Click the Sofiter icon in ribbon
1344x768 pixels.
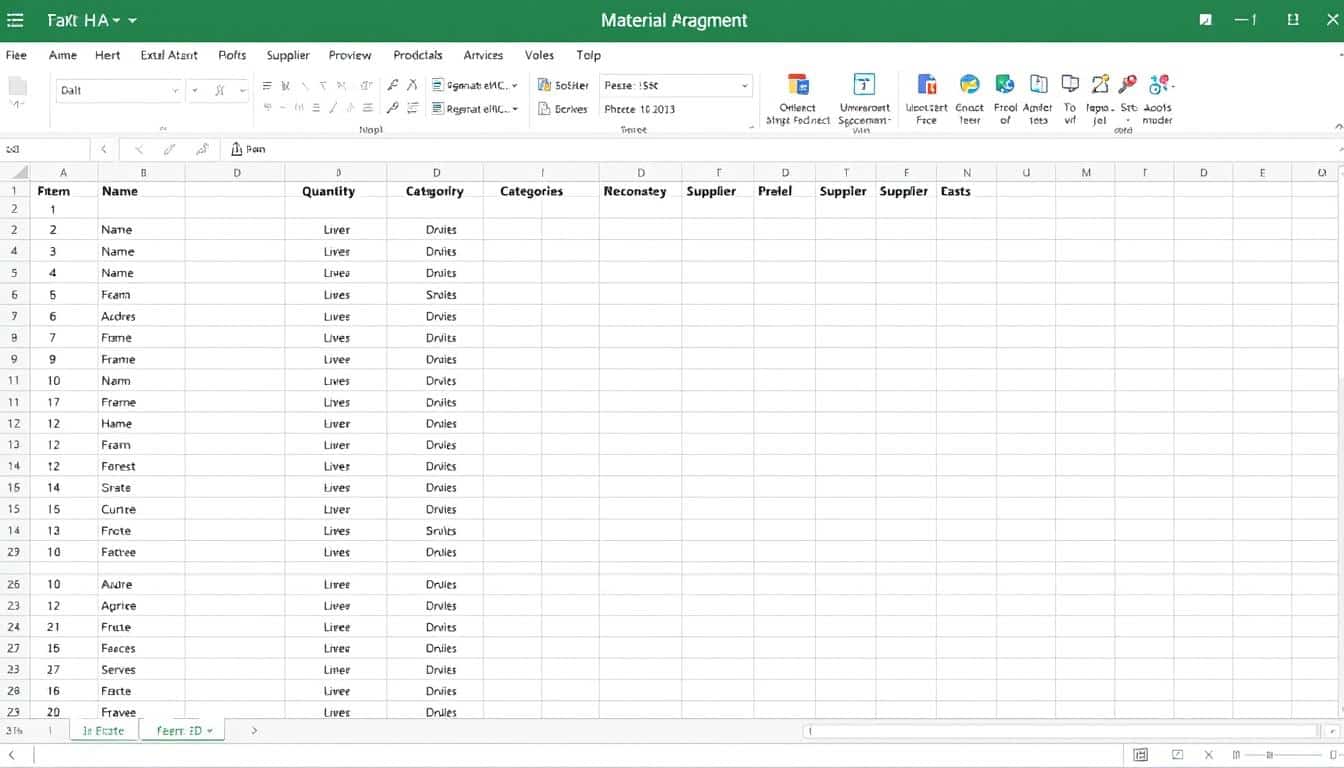pos(544,85)
